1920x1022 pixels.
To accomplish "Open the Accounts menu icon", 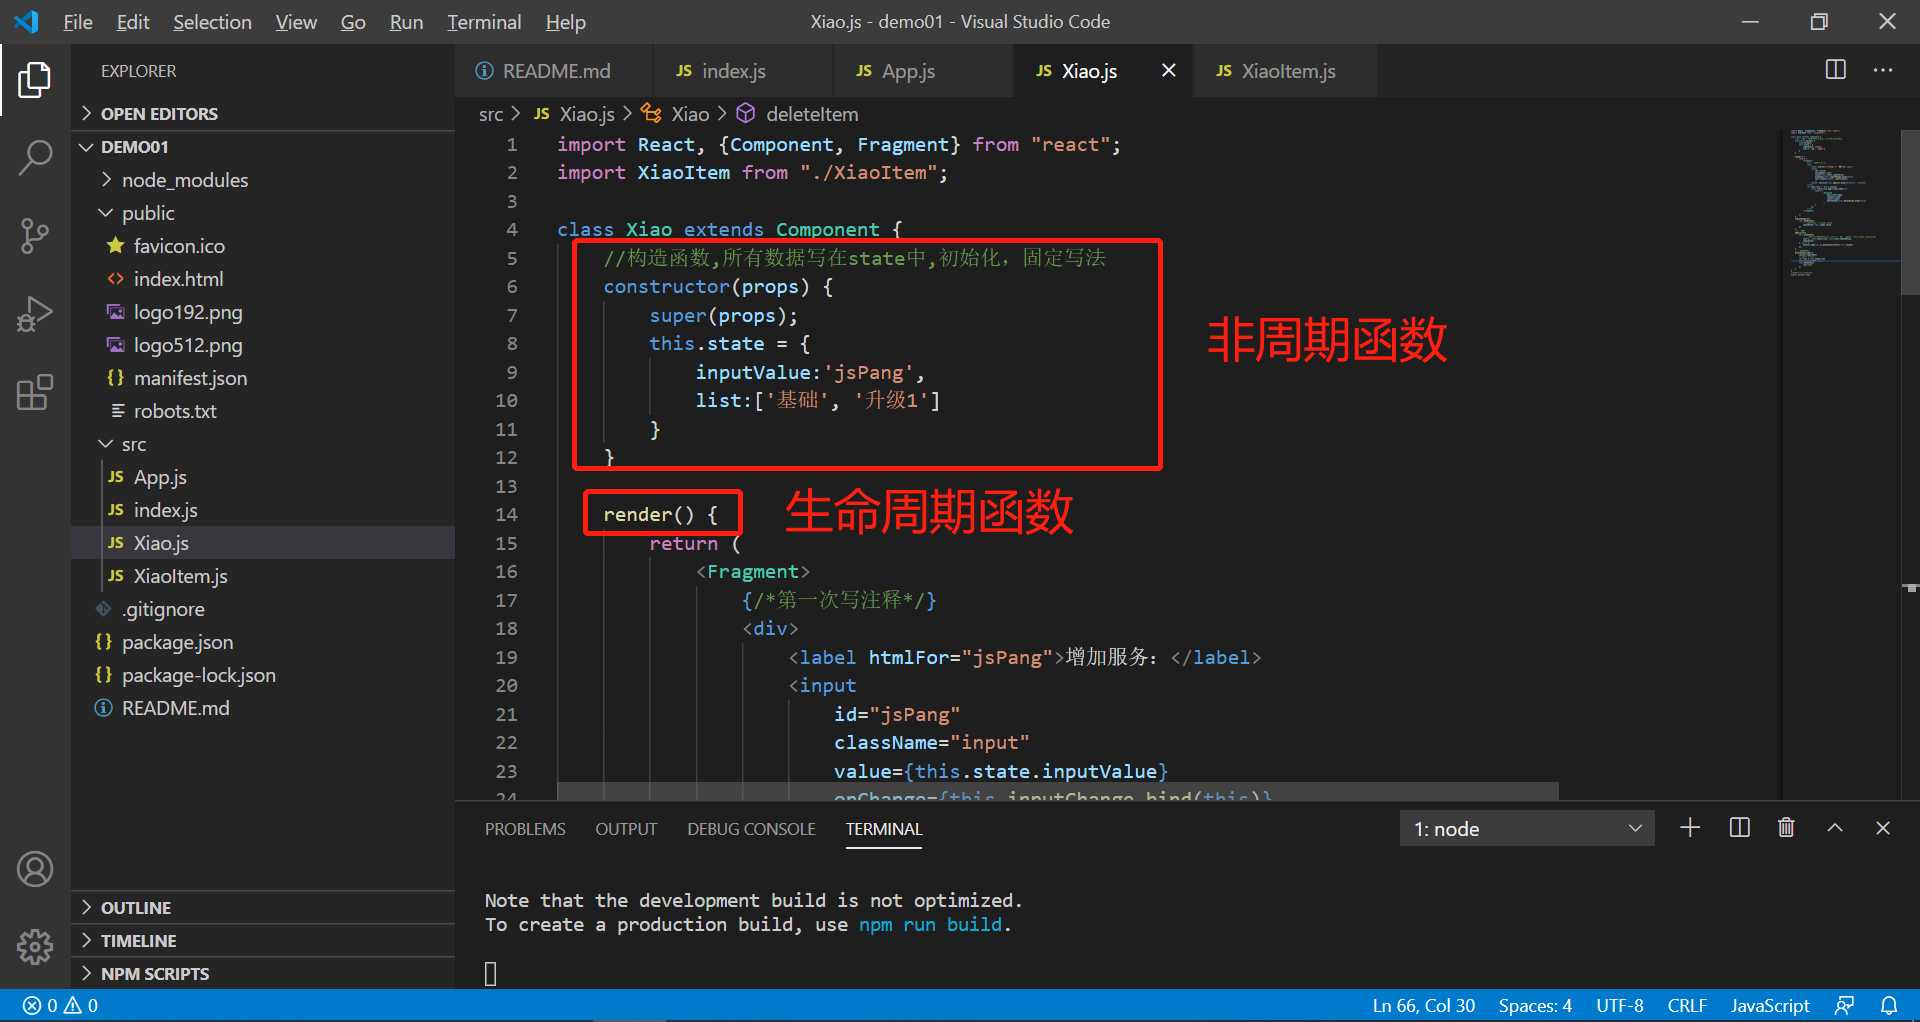I will 35,869.
